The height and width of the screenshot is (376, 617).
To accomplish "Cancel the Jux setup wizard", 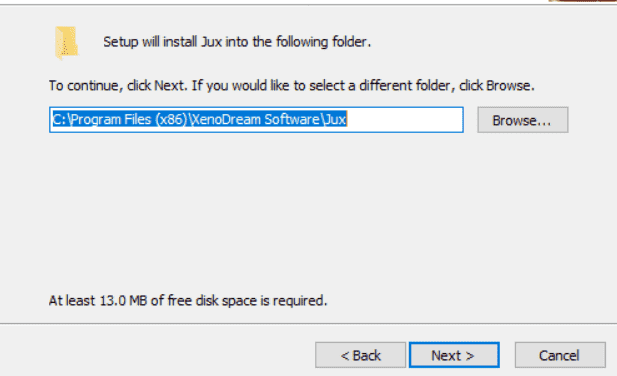I will (560, 355).
